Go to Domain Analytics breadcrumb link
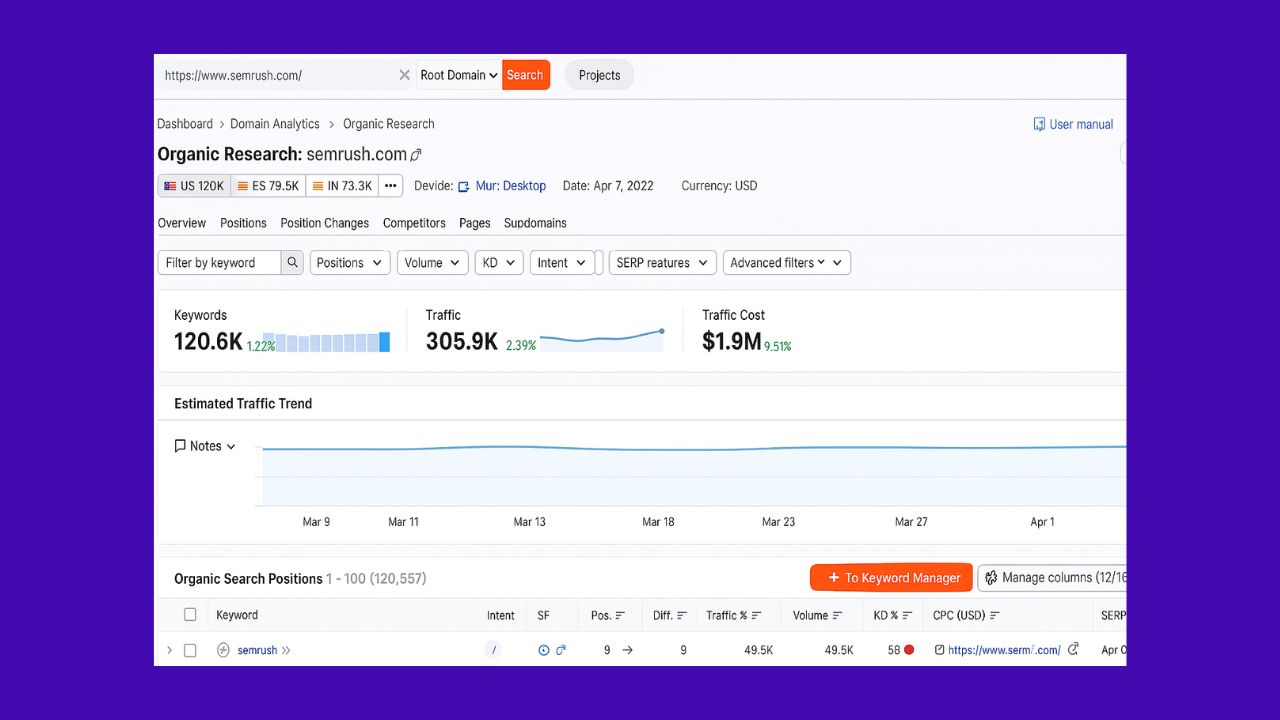Viewport: 1280px width, 720px height. pyautogui.click(x=275, y=124)
